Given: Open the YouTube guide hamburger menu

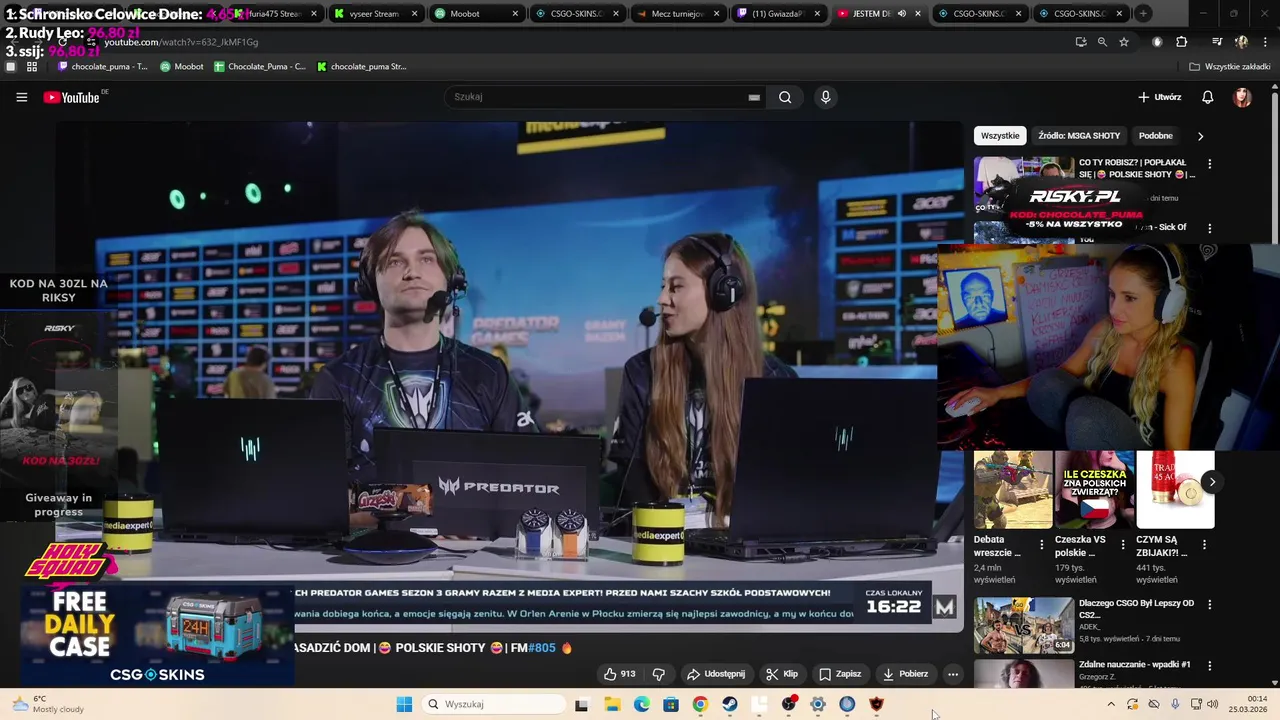Looking at the screenshot, I should pos(21,97).
